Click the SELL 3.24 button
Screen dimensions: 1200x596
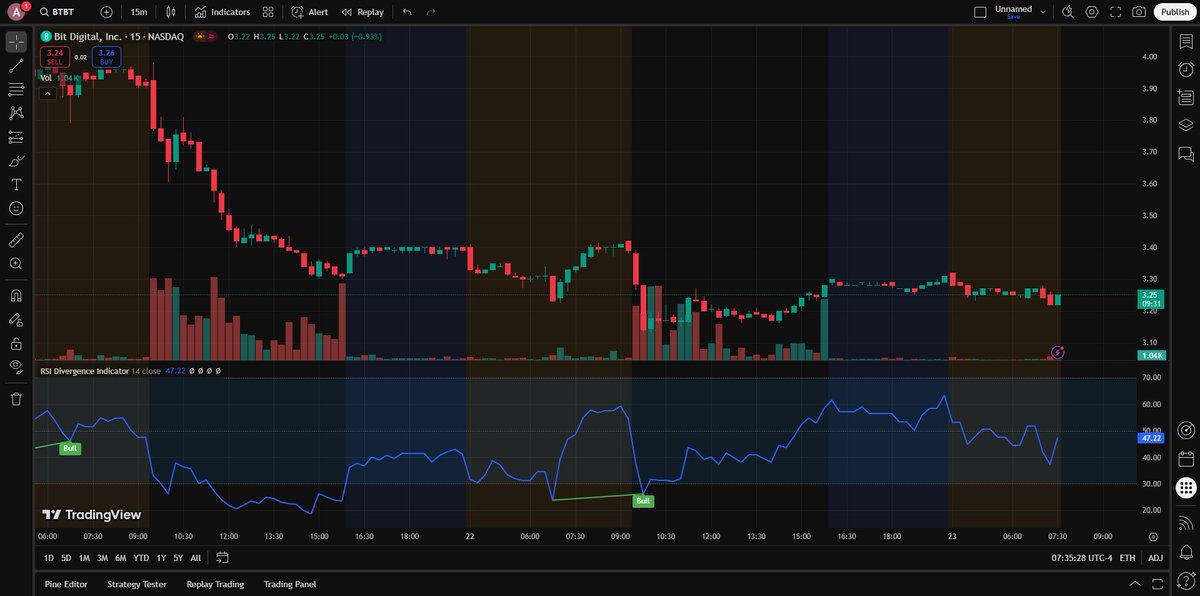pos(54,57)
